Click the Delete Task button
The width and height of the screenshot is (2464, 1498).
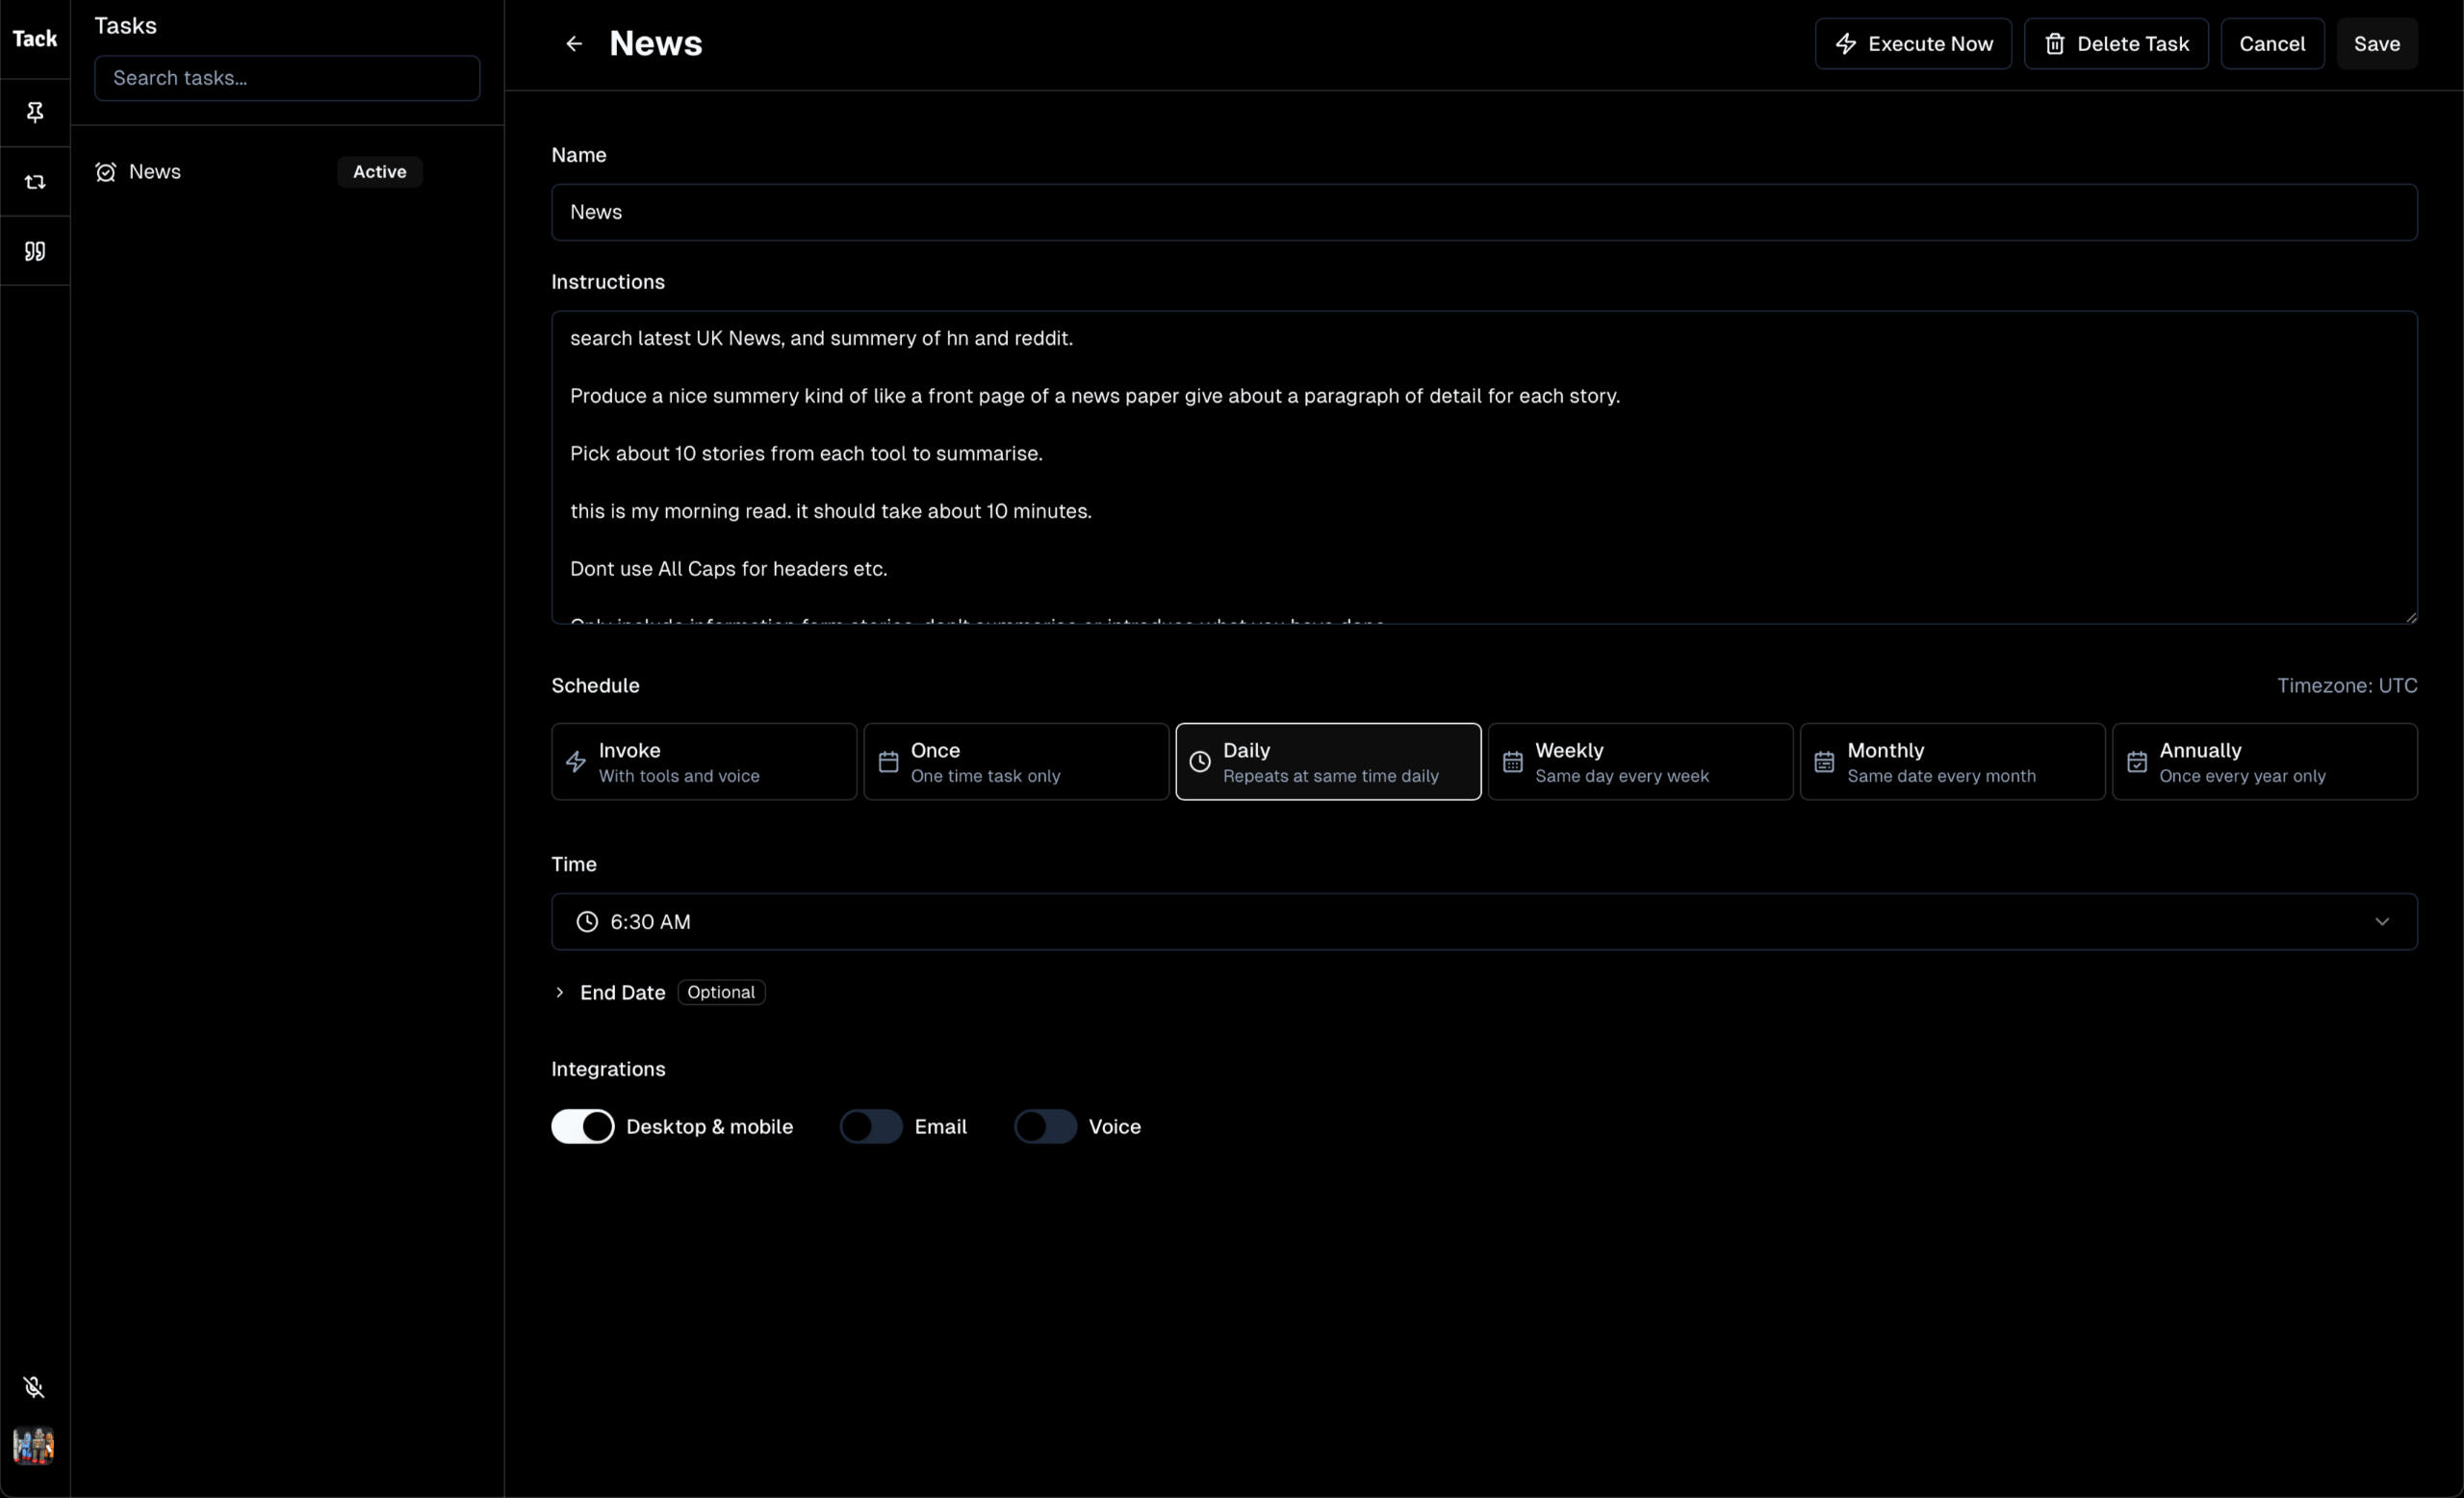click(2116, 44)
